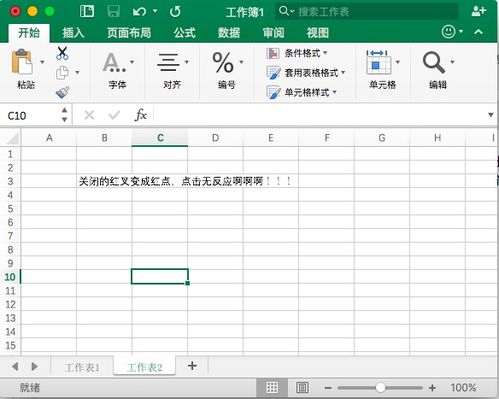Click the Cell Styles (单元格样式) icon
Screen dimensions: 499x399
click(x=273, y=92)
